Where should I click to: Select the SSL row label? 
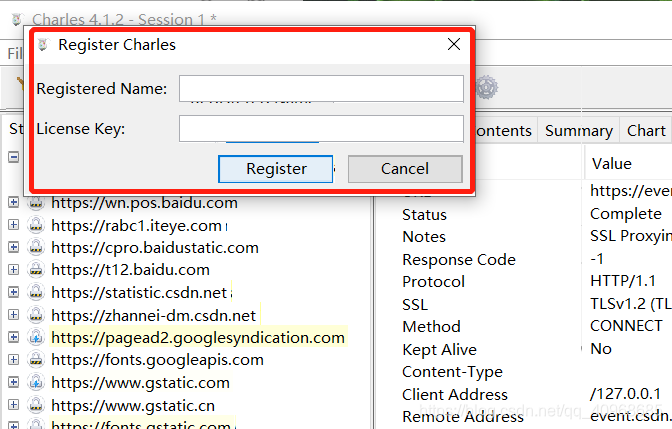pyautogui.click(x=415, y=305)
